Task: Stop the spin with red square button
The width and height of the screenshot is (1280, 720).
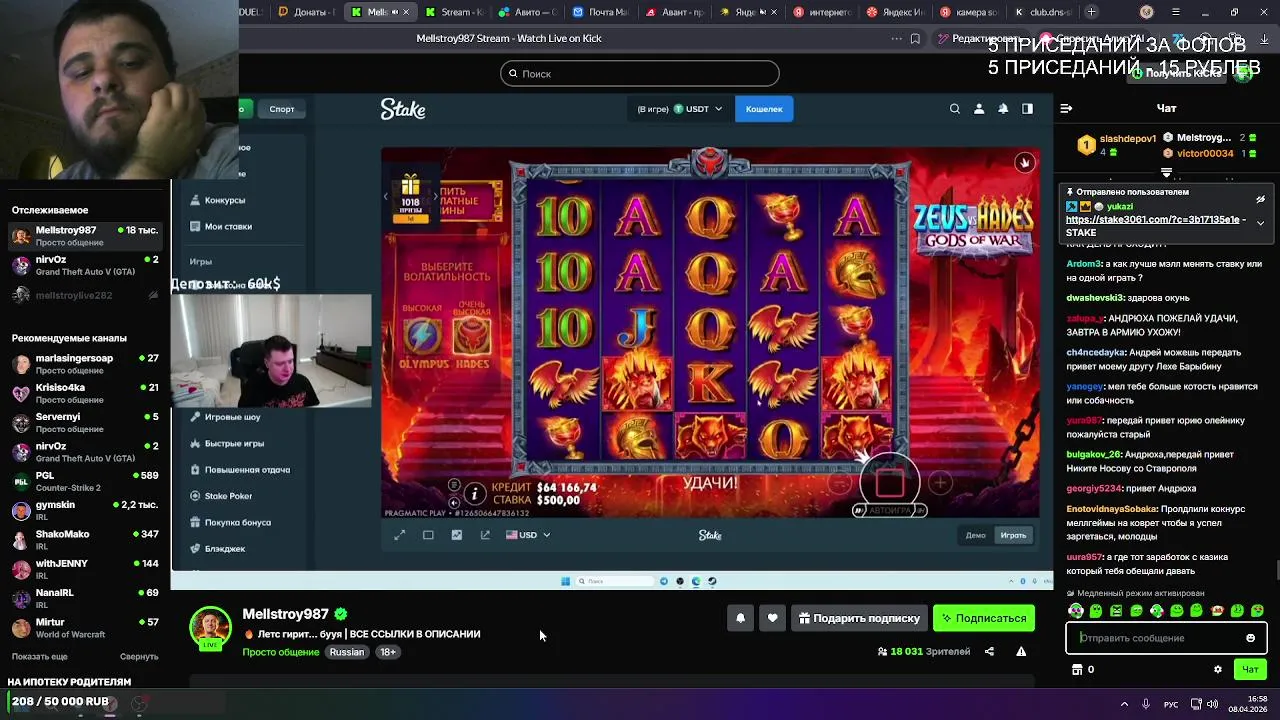Action: (890, 483)
